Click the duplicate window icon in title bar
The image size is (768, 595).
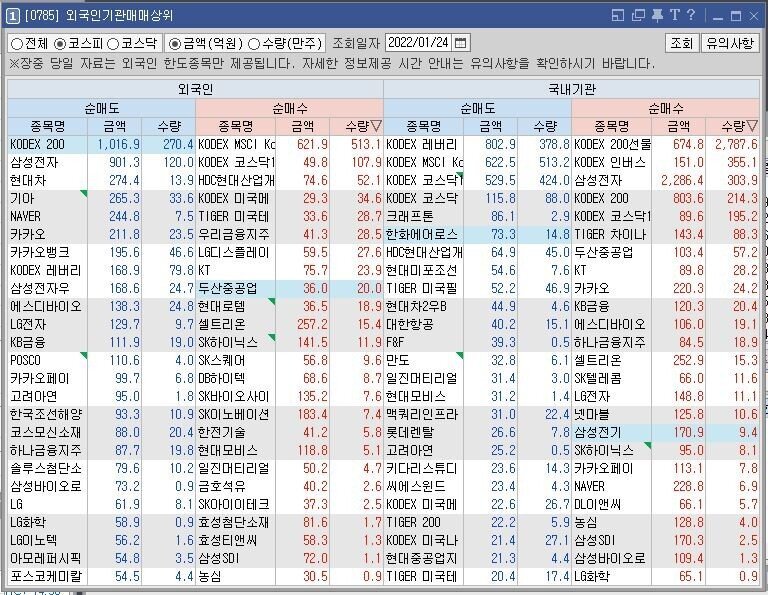click(x=638, y=16)
